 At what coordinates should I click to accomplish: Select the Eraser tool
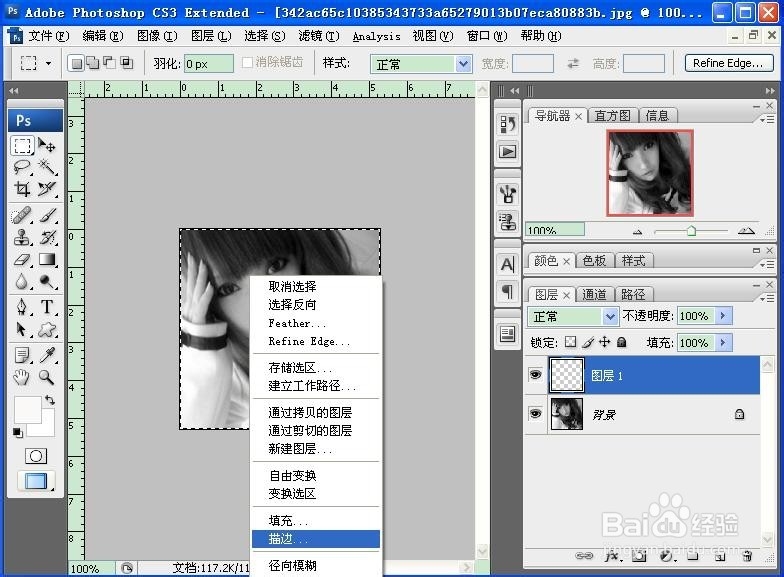[x=22, y=260]
